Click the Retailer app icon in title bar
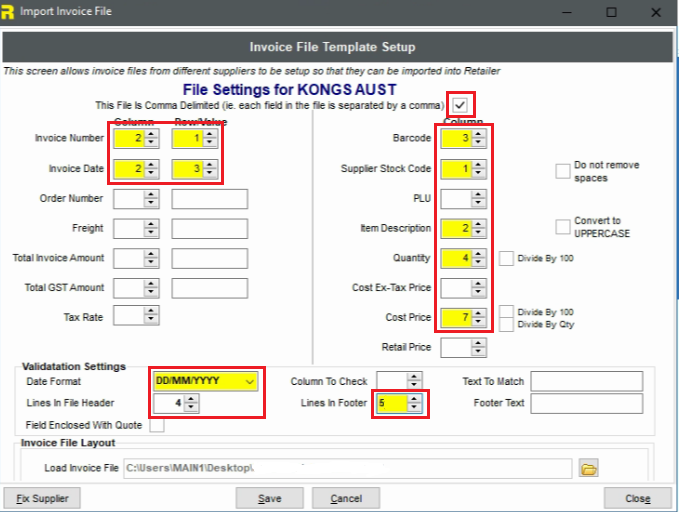 tap(9, 11)
